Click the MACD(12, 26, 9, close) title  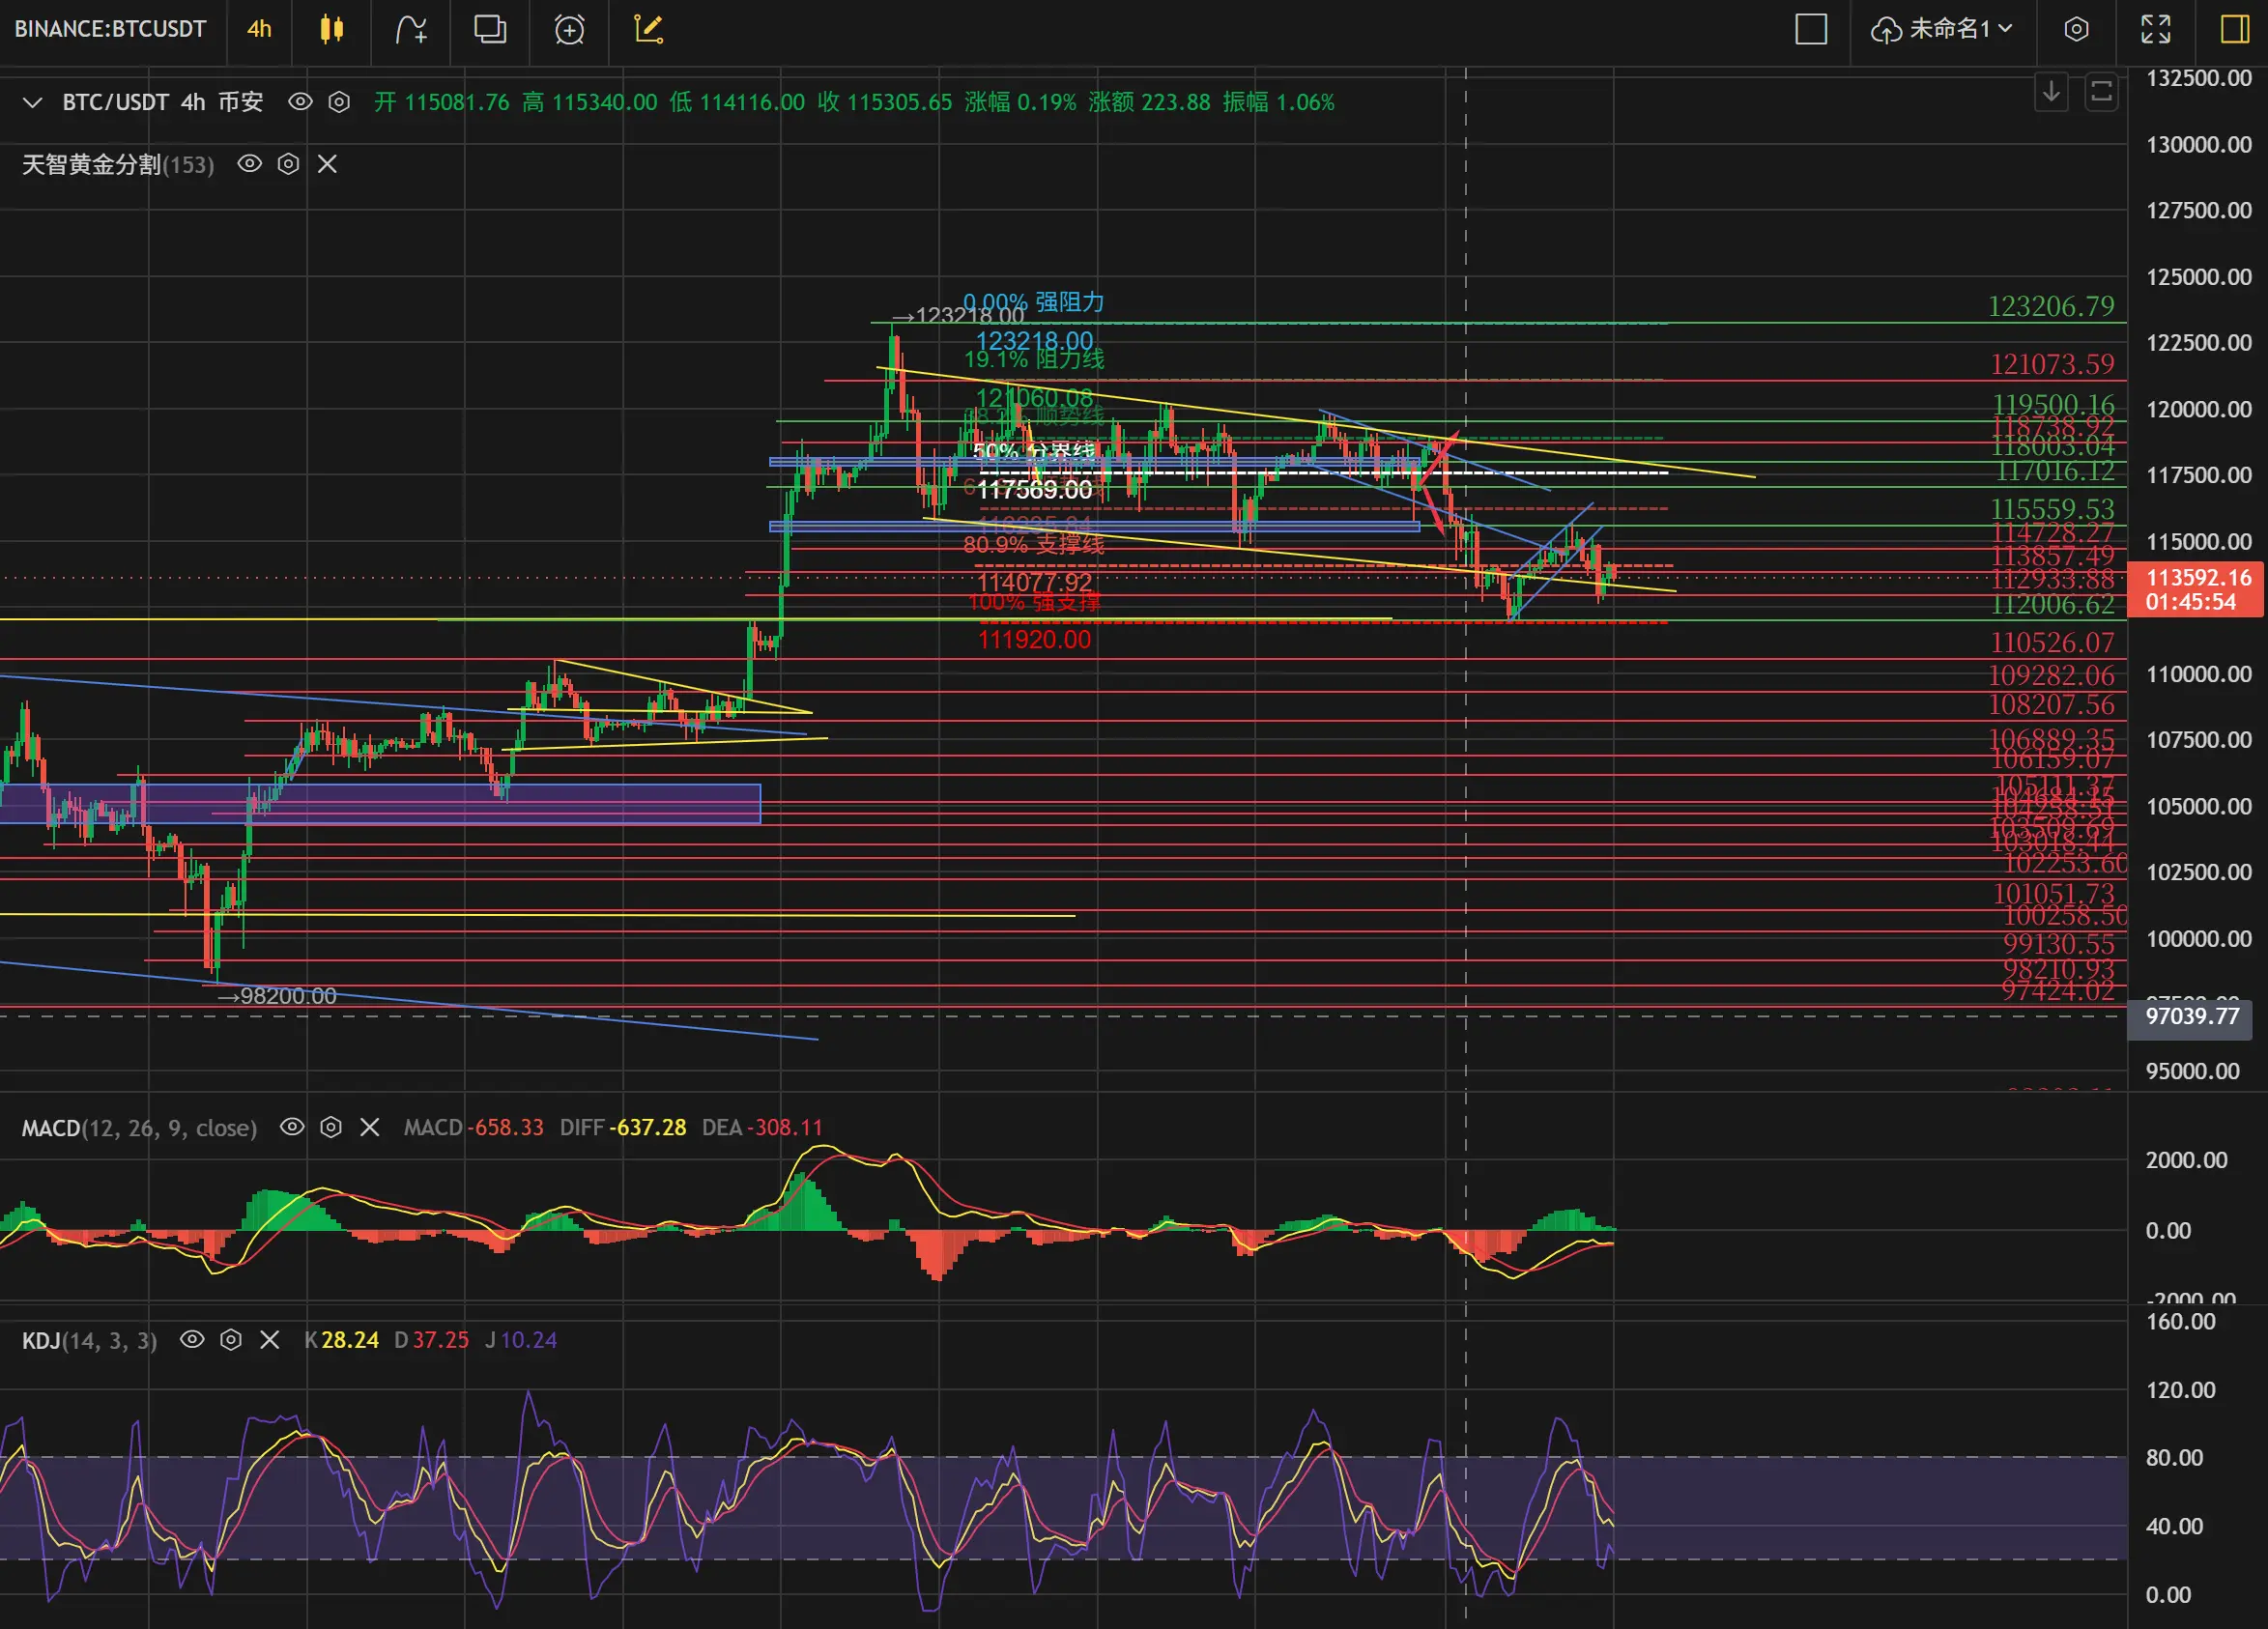coord(139,1128)
